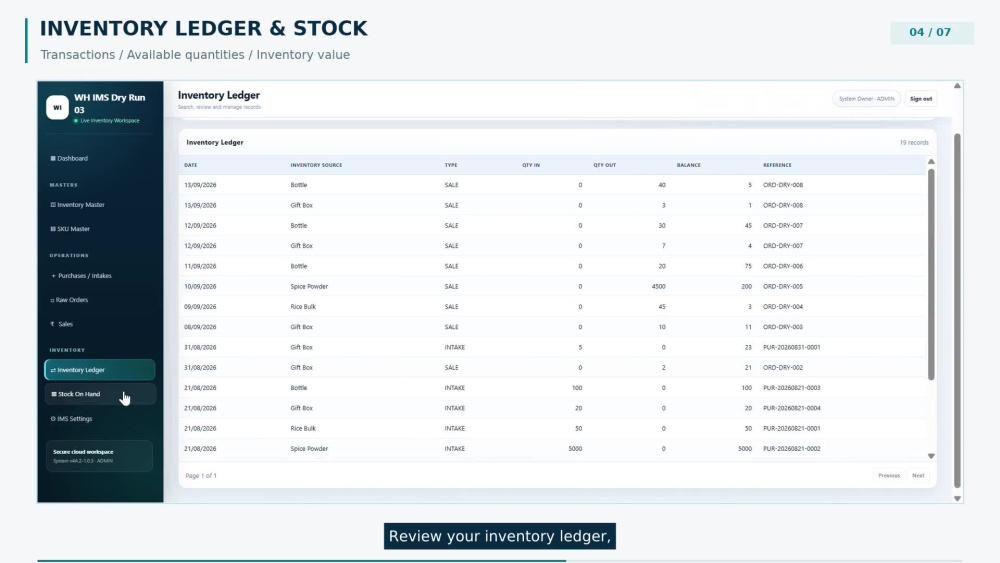Click the DATE column header

tap(191, 165)
